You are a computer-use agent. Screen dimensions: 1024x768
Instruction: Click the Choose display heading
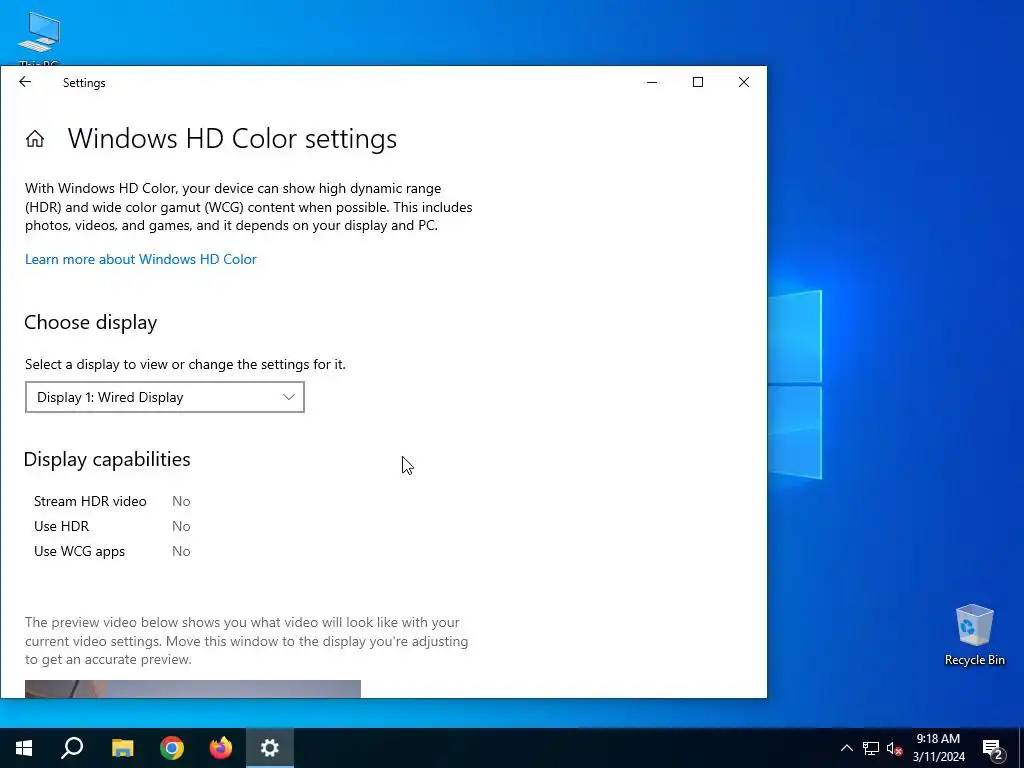pyautogui.click(x=91, y=323)
